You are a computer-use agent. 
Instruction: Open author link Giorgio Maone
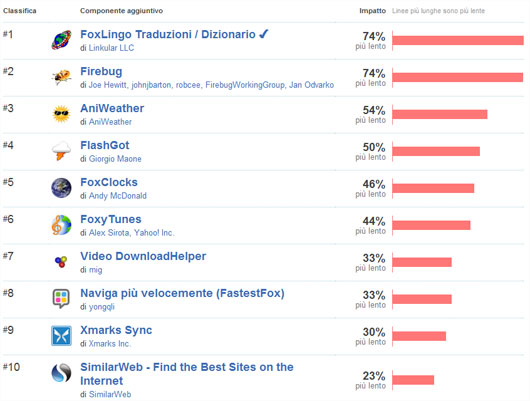115,159
